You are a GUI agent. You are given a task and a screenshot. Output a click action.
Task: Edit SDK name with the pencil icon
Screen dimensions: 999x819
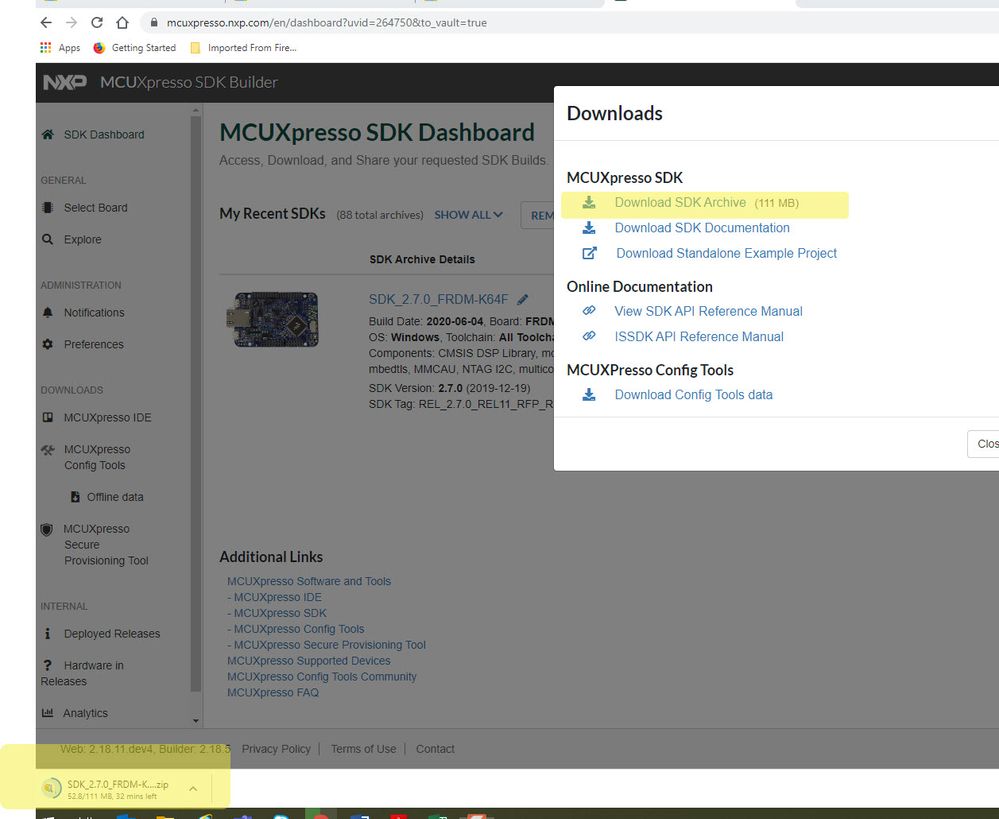point(522,300)
